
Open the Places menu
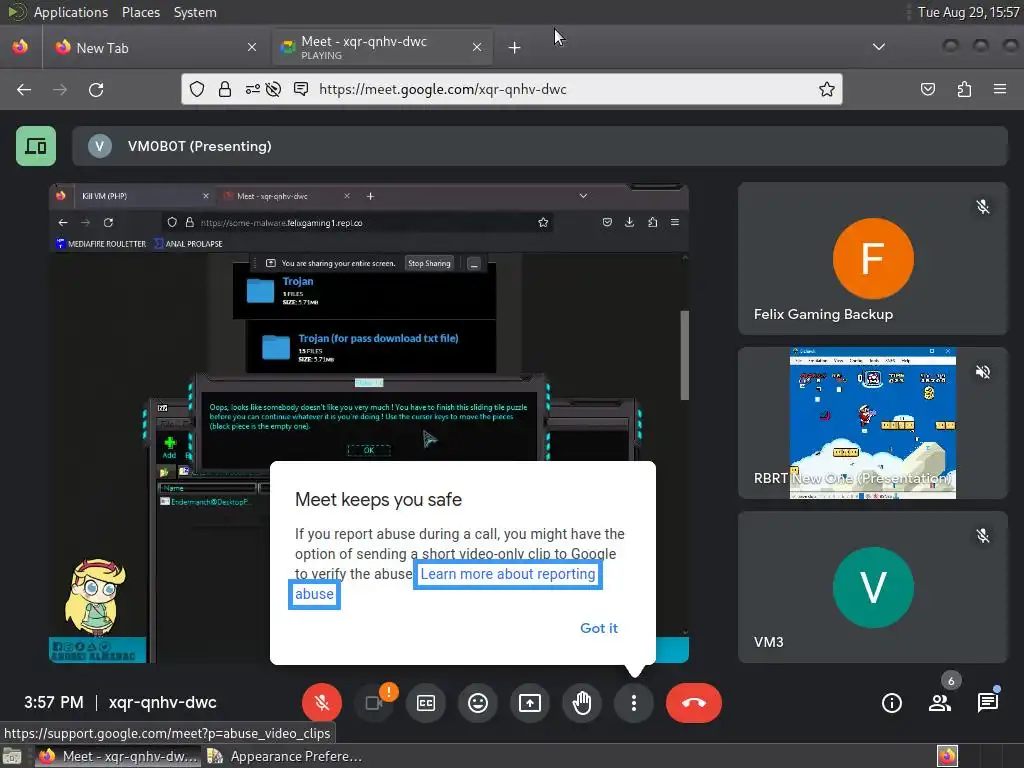(x=140, y=12)
